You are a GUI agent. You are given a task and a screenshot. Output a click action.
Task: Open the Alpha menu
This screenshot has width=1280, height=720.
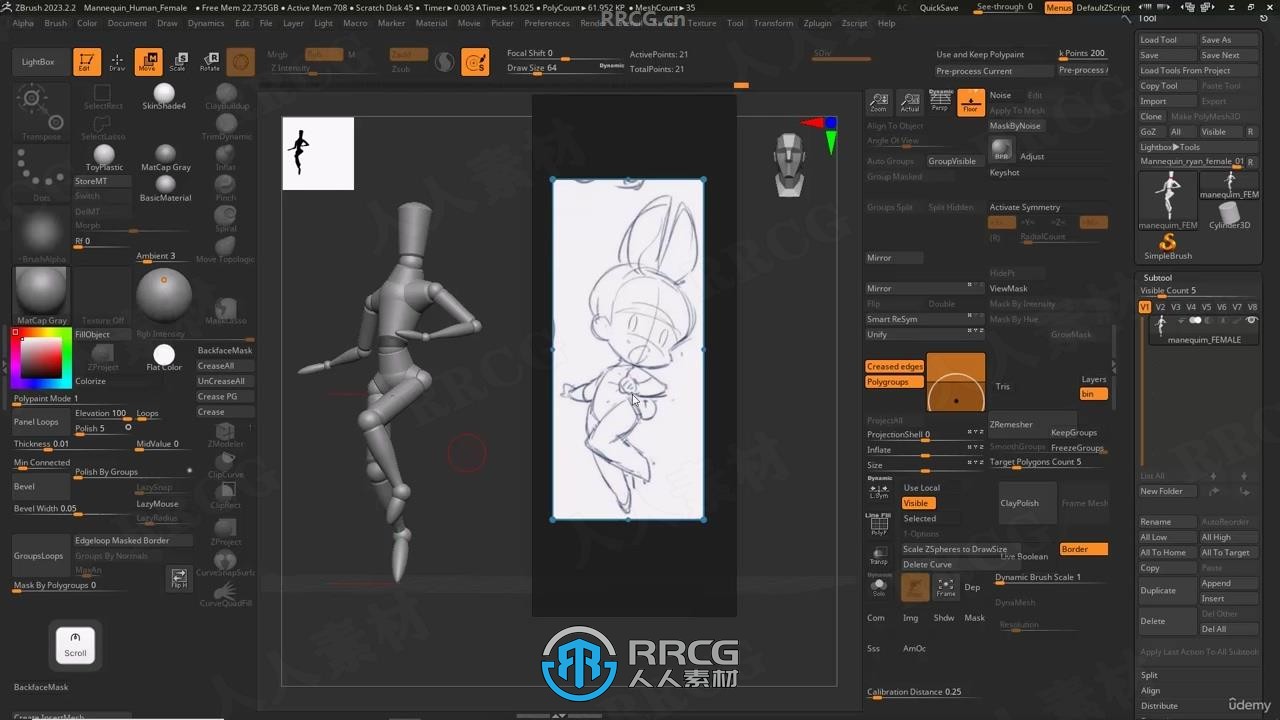point(22,23)
